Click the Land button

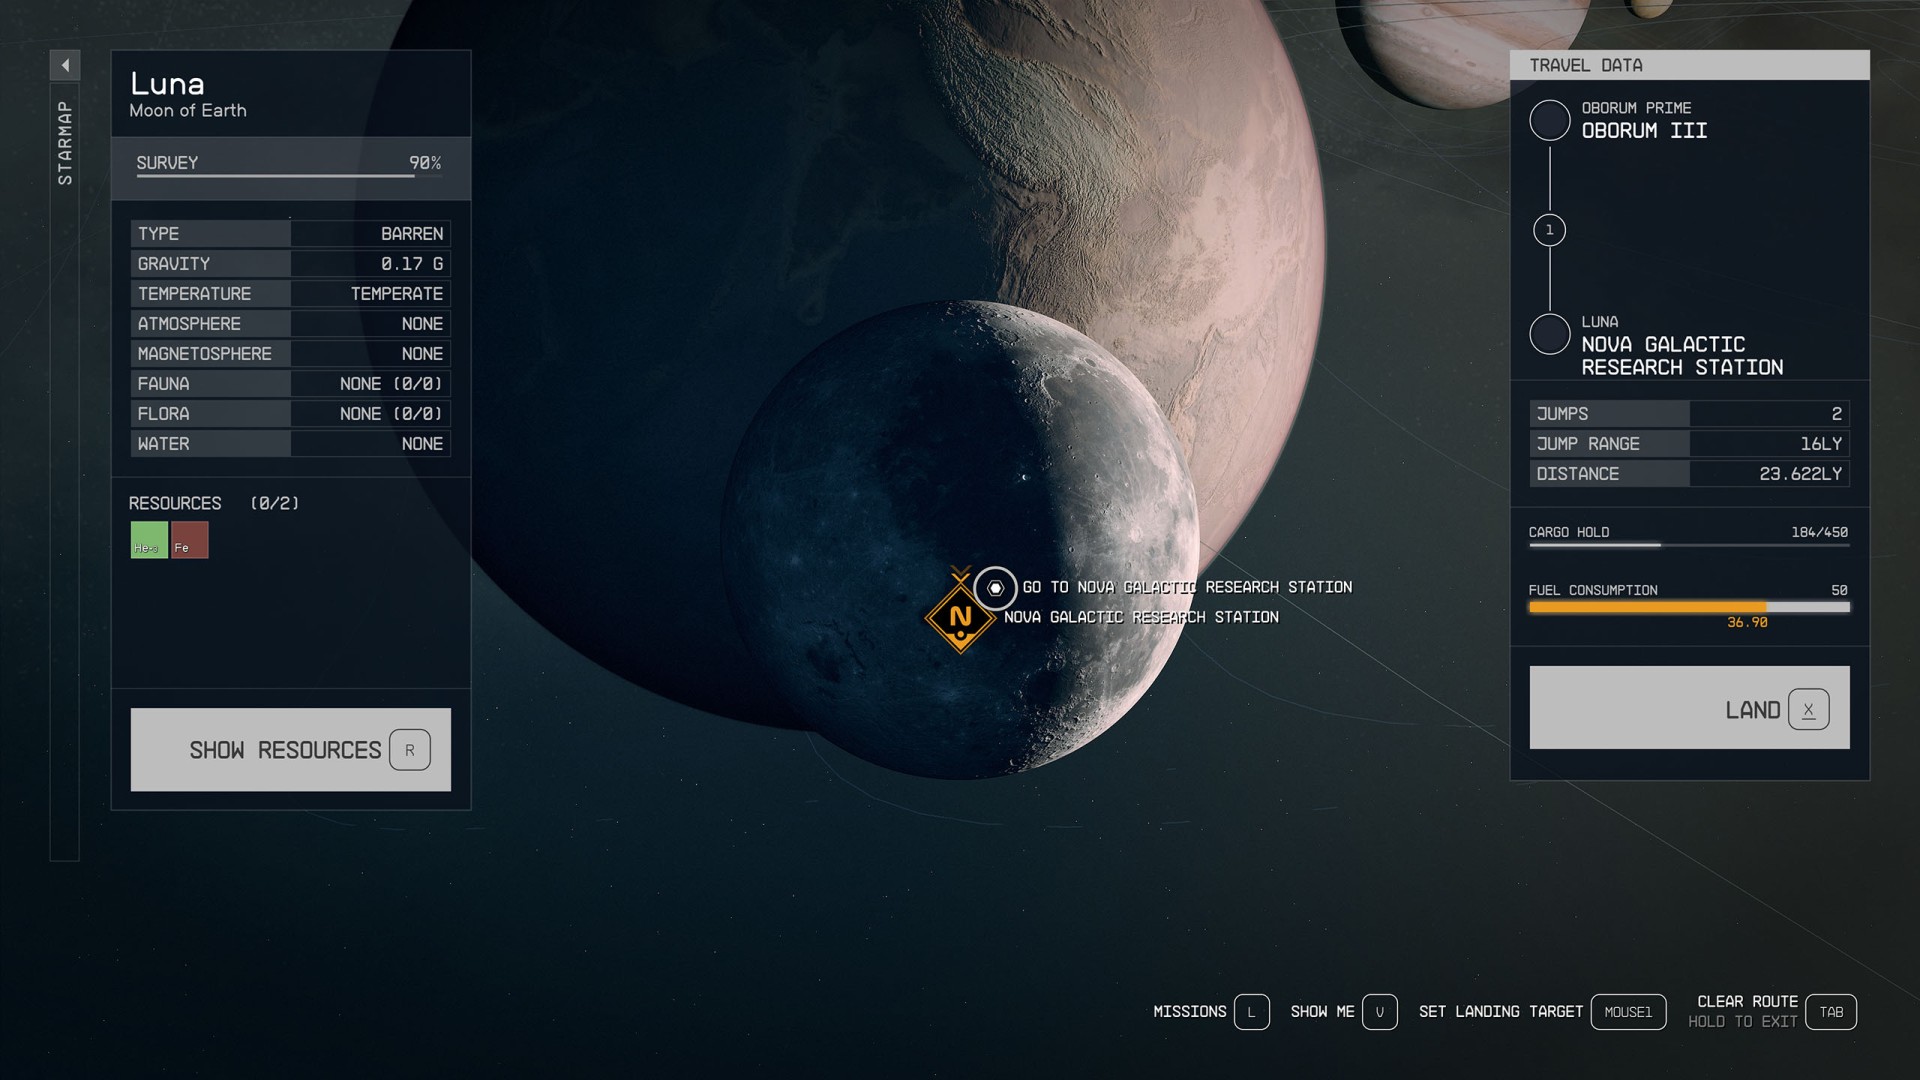click(1689, 708)
